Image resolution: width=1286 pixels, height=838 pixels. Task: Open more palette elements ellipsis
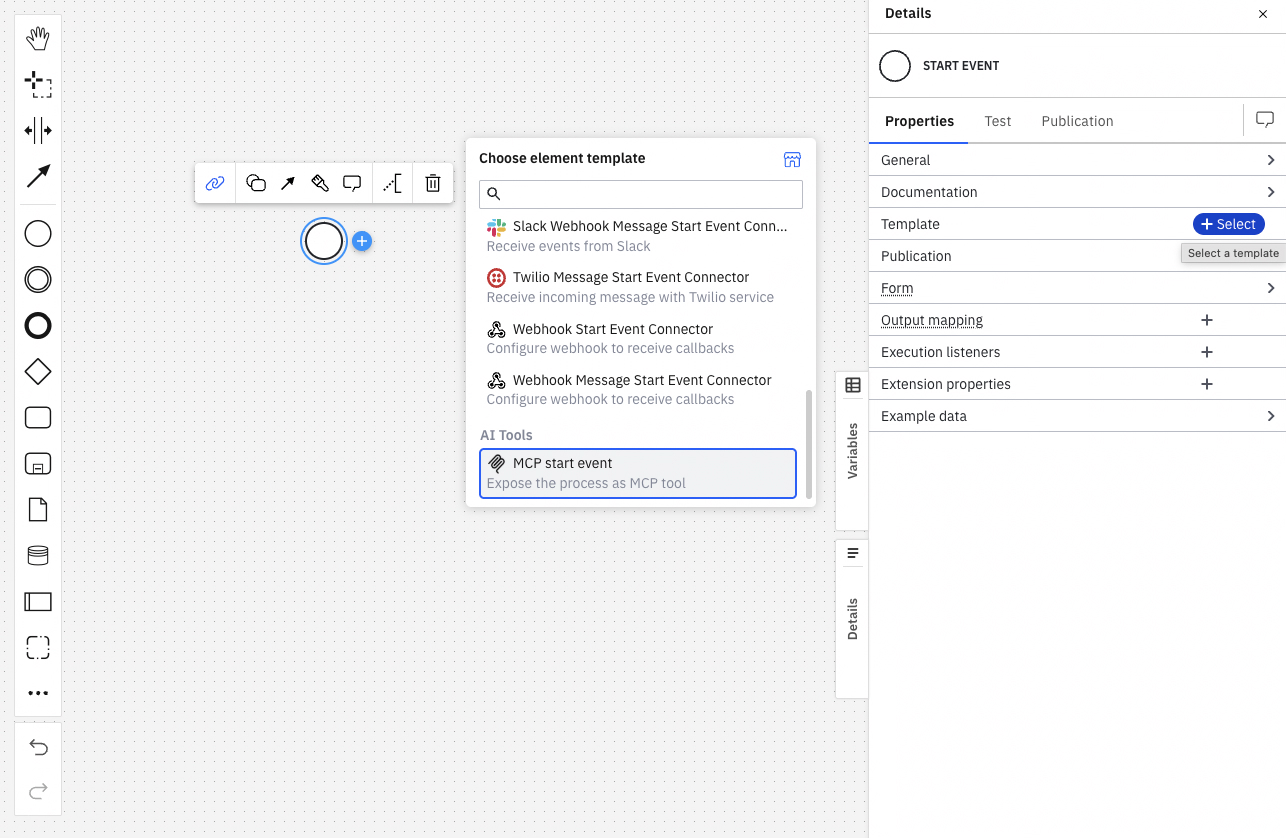pos(38,693)
